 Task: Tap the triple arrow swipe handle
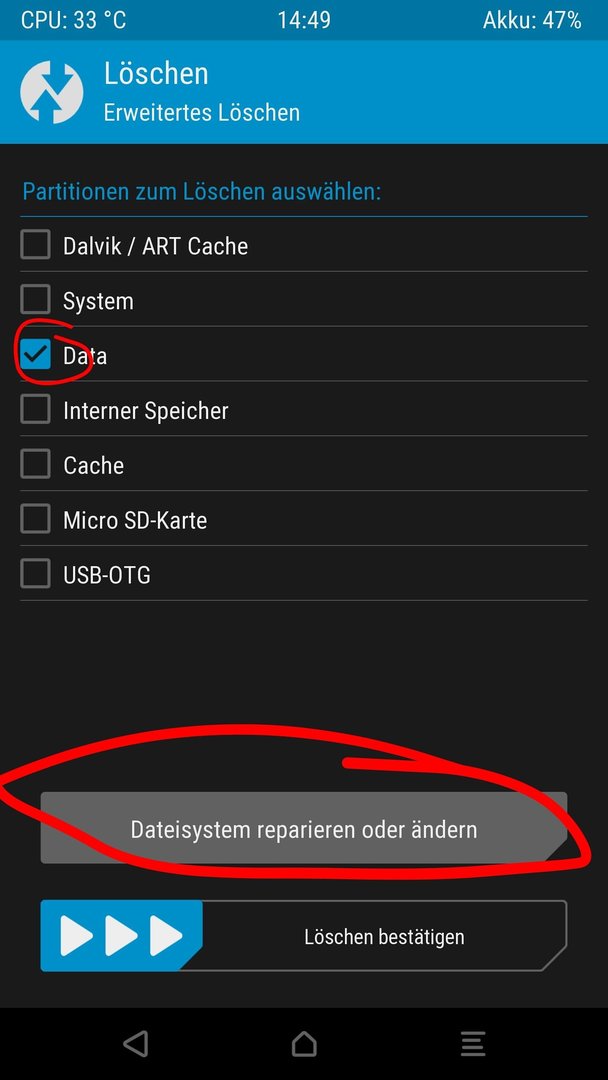click(122, 936)
